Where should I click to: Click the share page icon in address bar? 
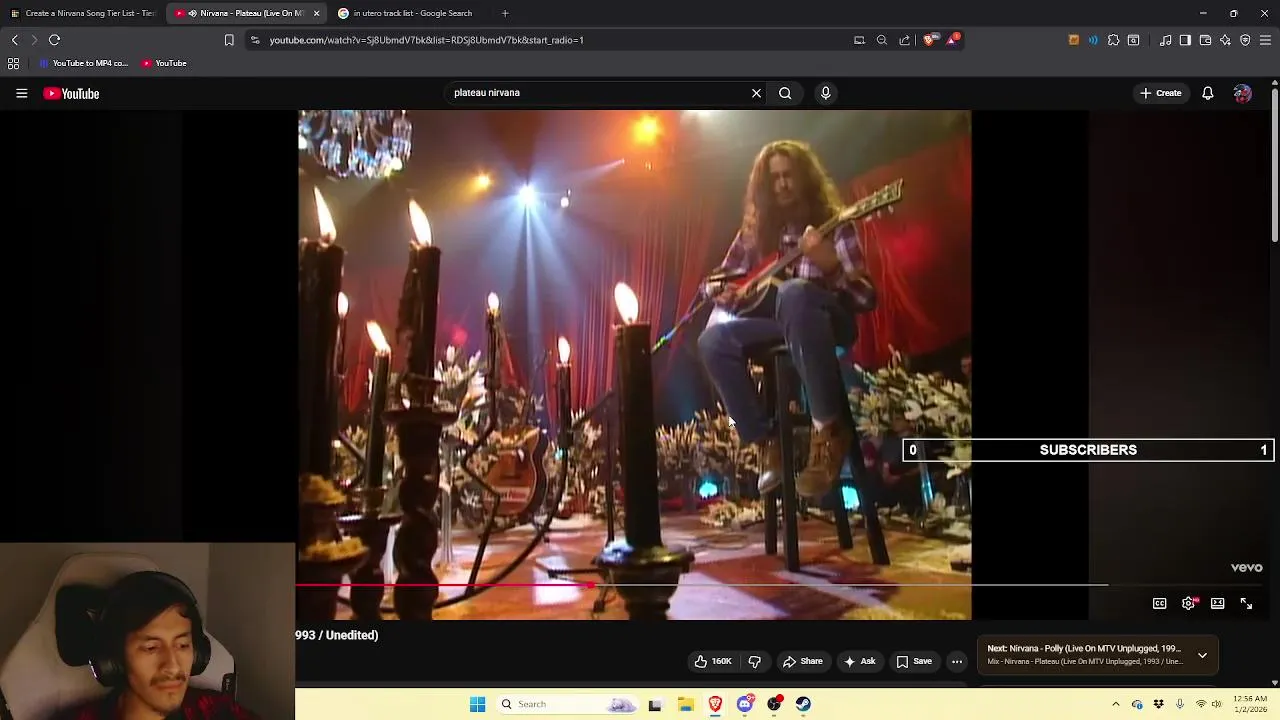pyautogui.click(x=905, y=40)
